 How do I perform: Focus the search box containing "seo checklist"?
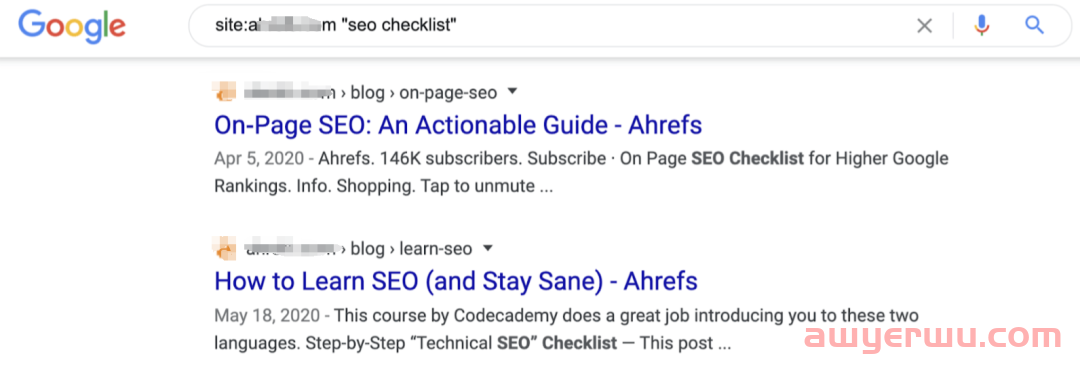pos(551,26)
